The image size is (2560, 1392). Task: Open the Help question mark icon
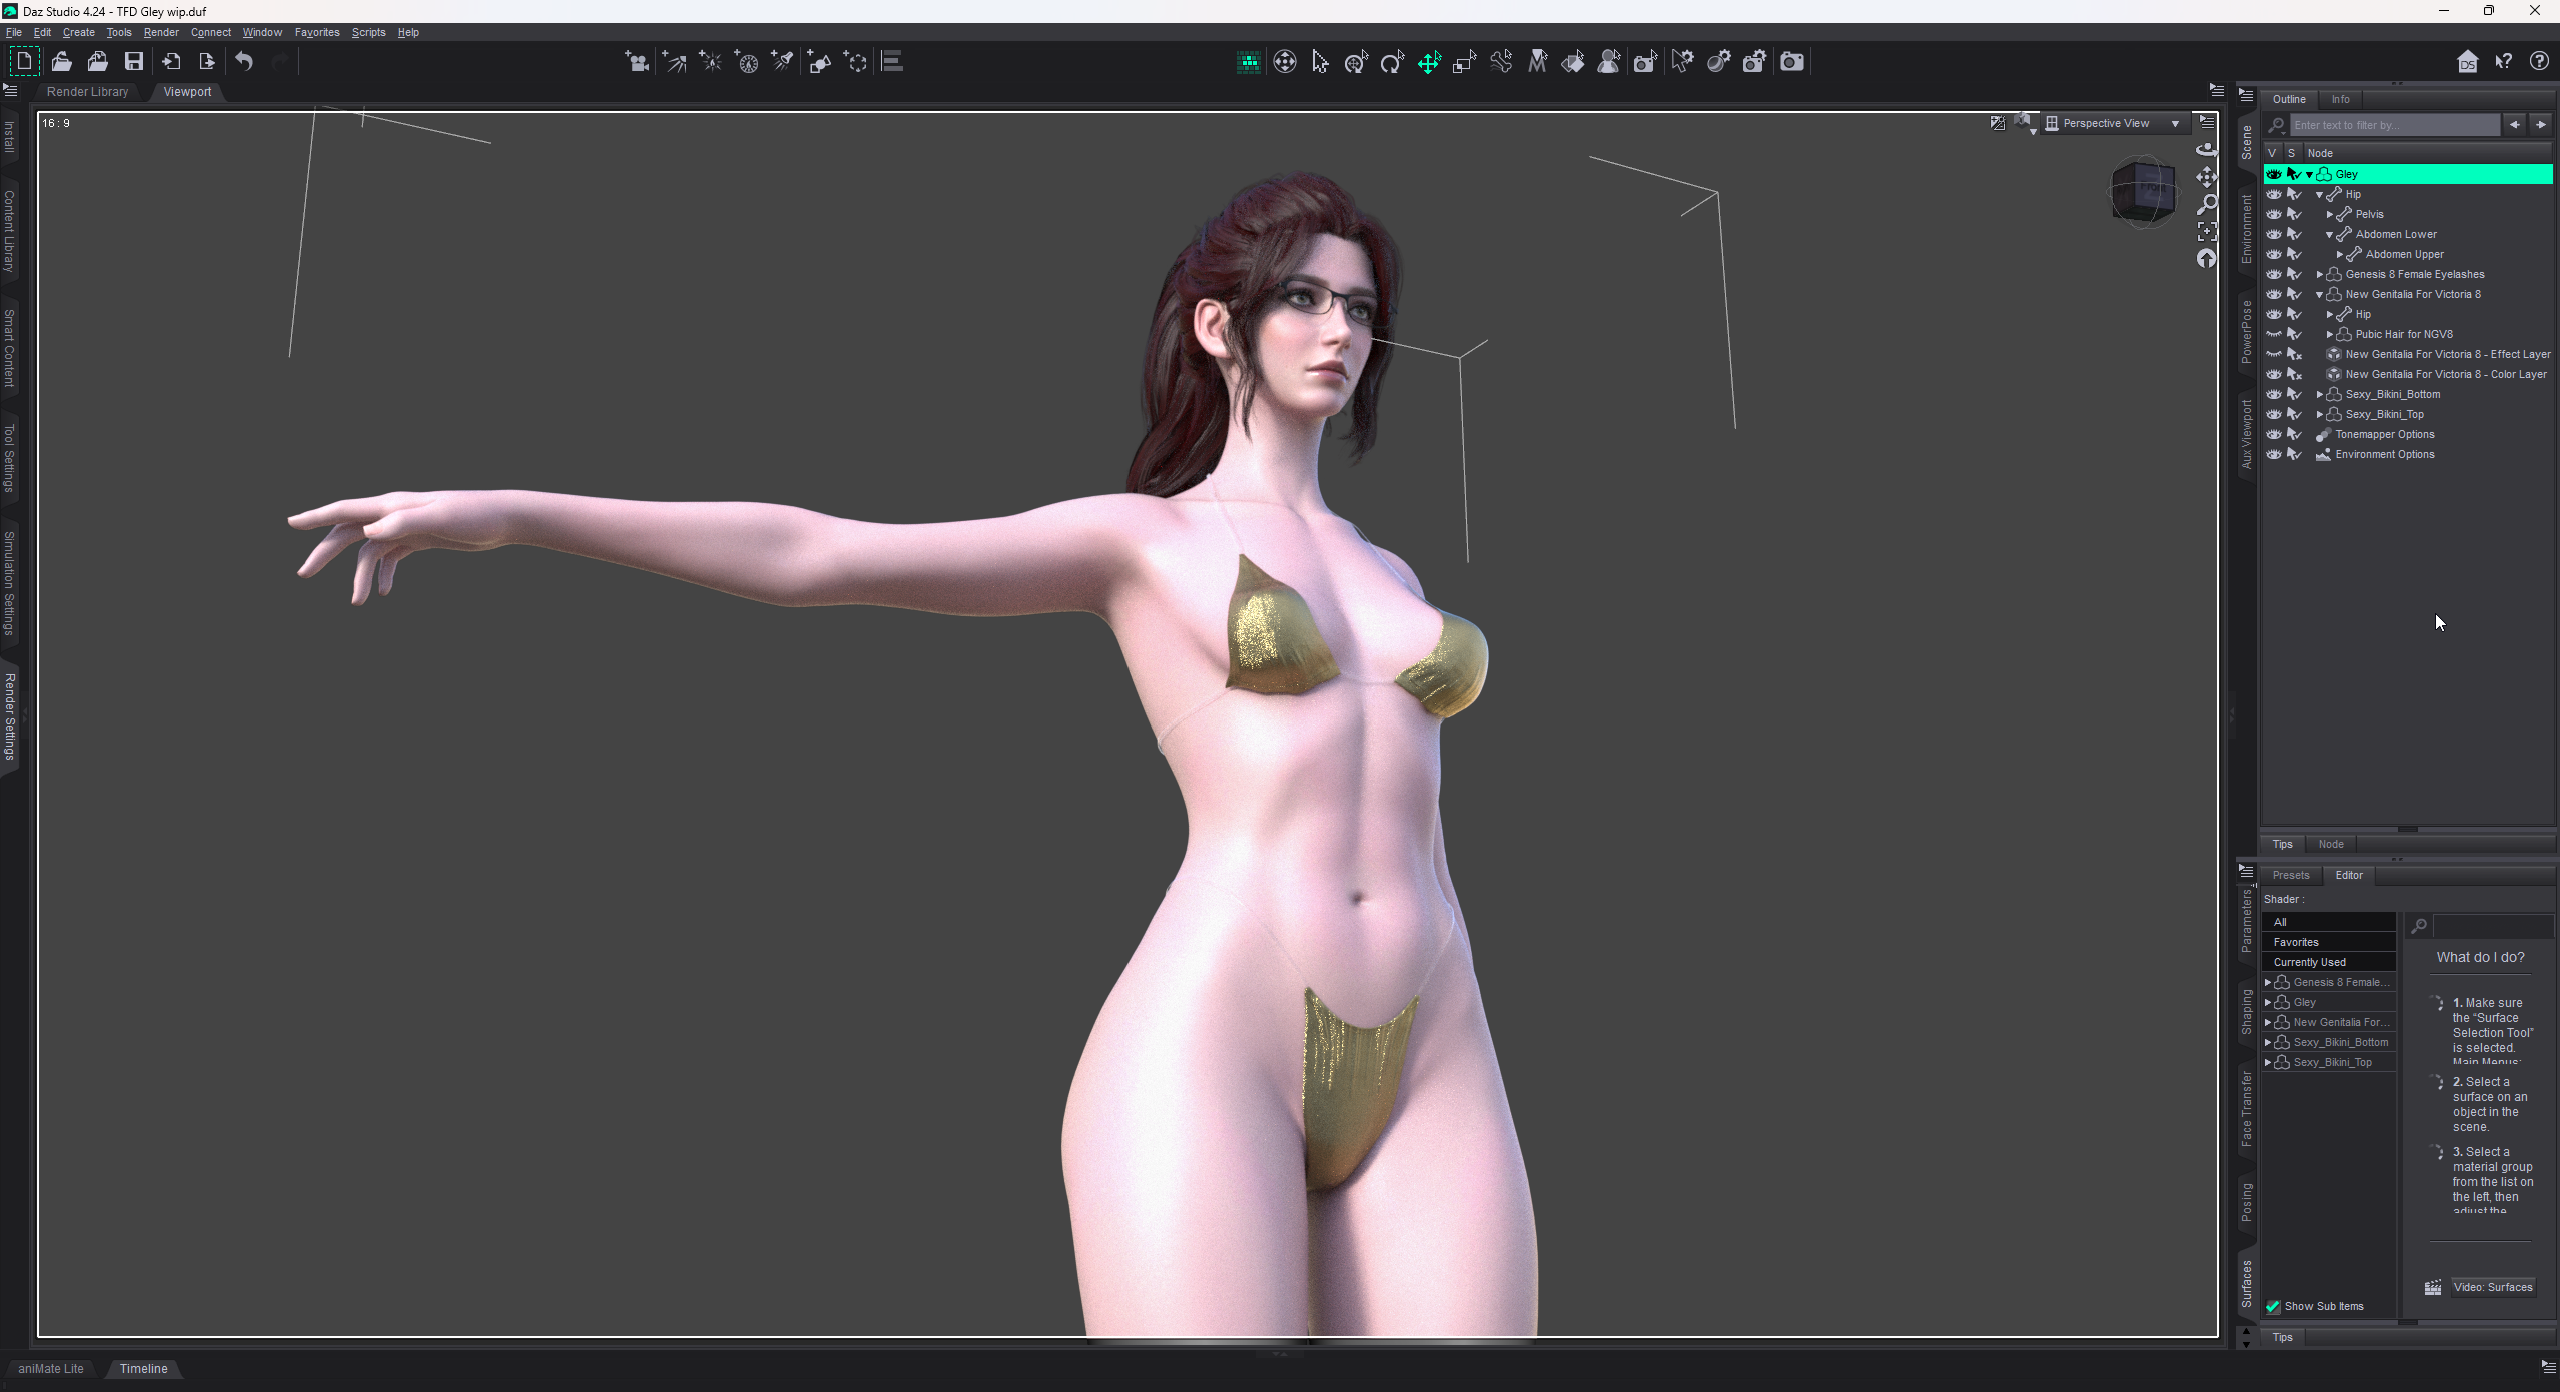[2539, 62]
